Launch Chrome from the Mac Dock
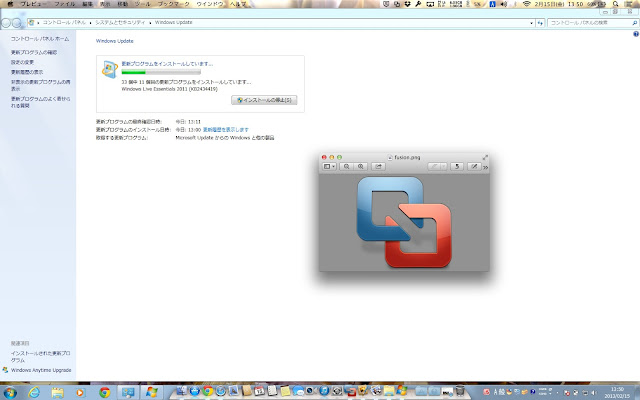Screen dimensions: 640x400 (x=208, y=391)
